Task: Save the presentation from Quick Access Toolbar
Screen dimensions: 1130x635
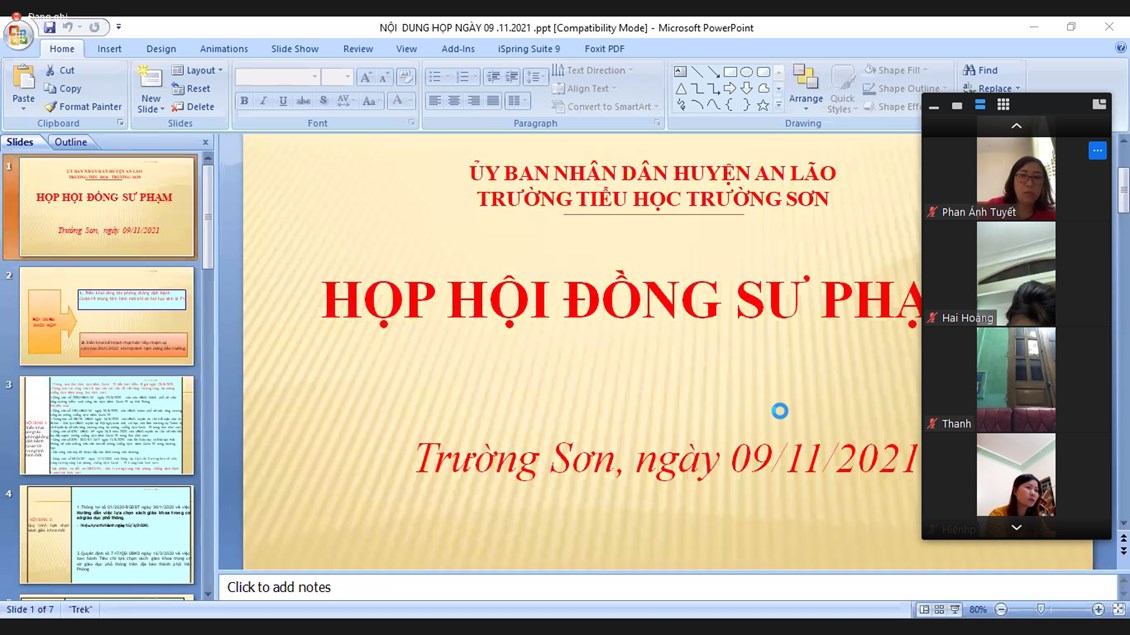Action: (49, 28)
